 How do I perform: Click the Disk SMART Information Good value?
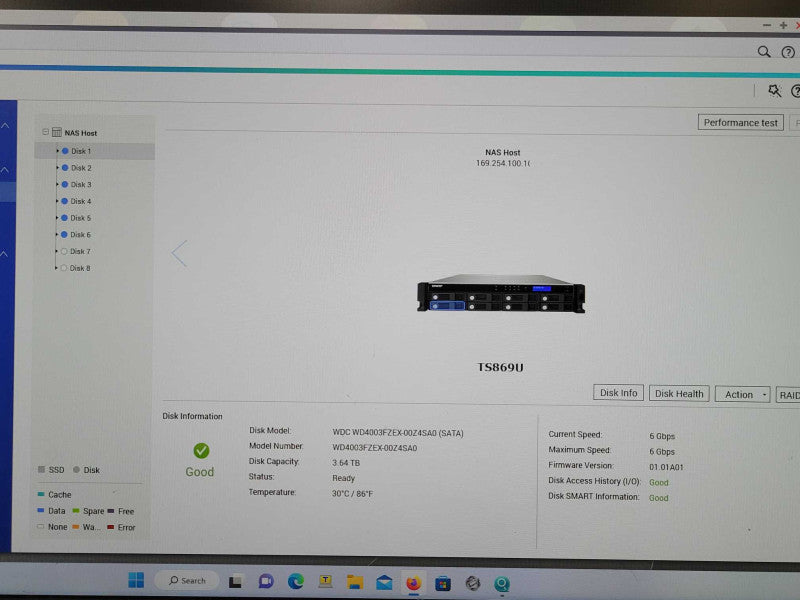[x=659, y=498]
